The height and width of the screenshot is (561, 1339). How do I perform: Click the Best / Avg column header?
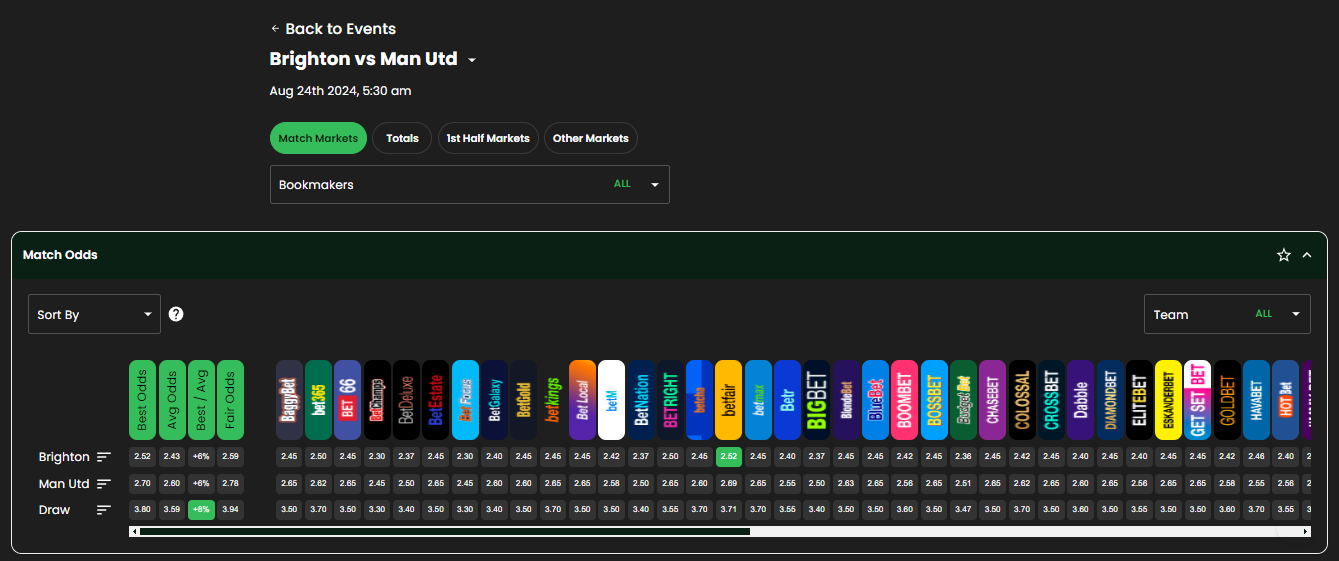tap(201, 400)
